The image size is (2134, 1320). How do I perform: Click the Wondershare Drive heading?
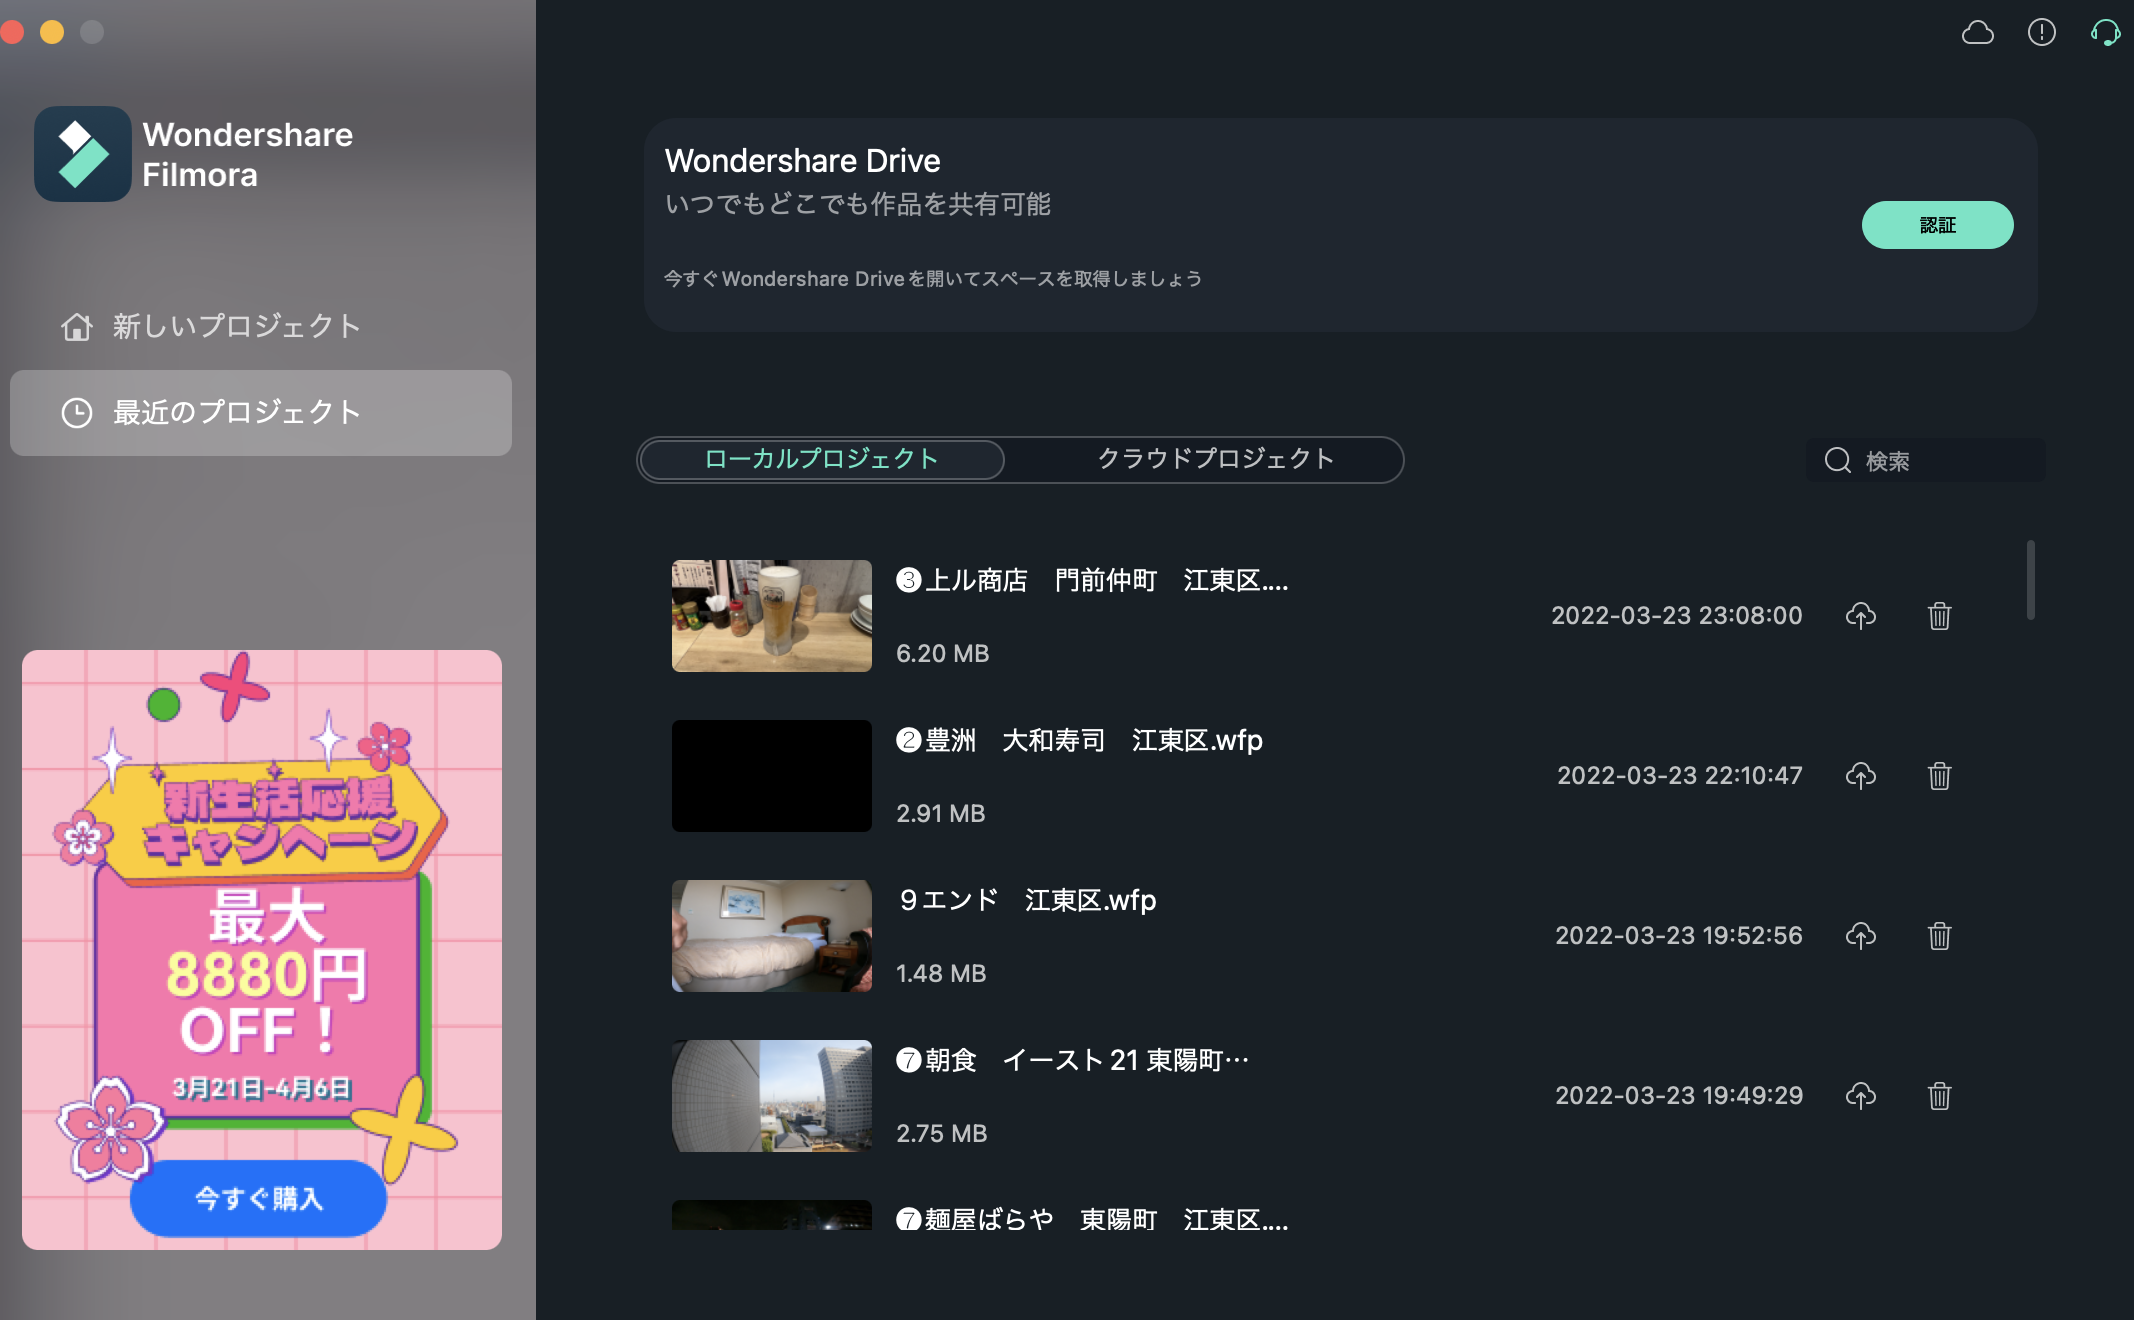[802, 161]
